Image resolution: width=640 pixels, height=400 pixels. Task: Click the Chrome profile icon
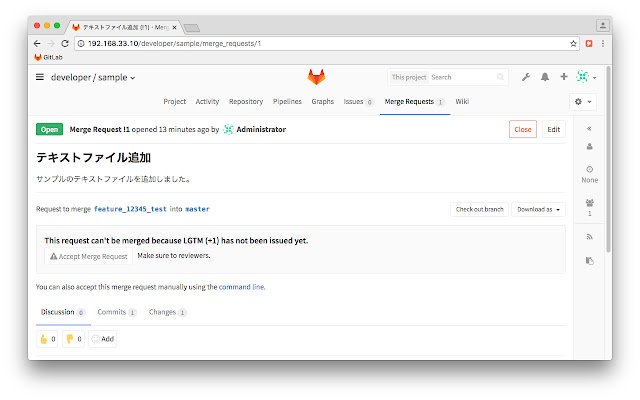click(x=602, y=25)
